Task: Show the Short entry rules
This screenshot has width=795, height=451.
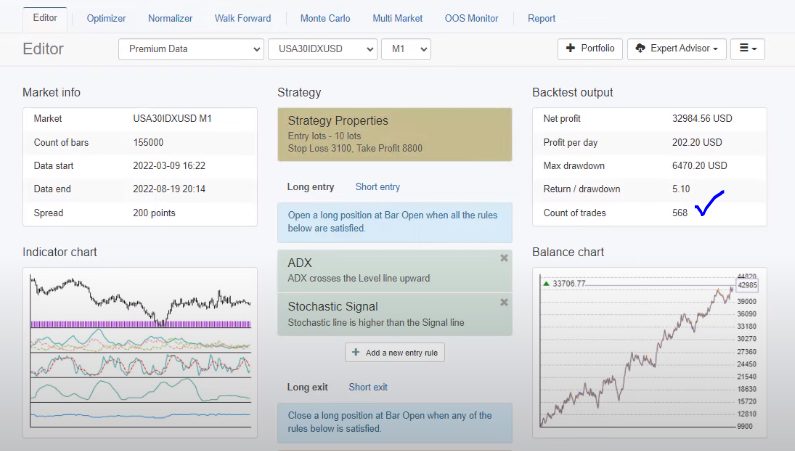Action: point(377,187)
